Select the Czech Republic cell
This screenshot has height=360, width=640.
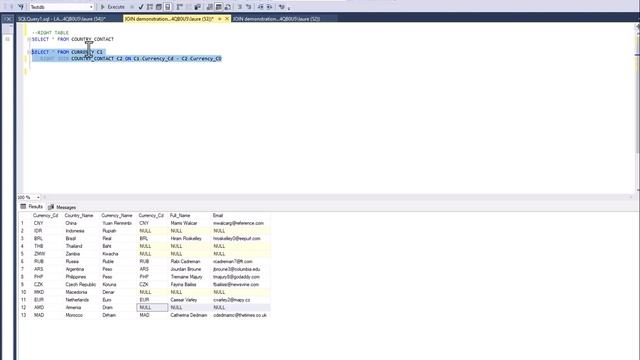coord(81,284)
